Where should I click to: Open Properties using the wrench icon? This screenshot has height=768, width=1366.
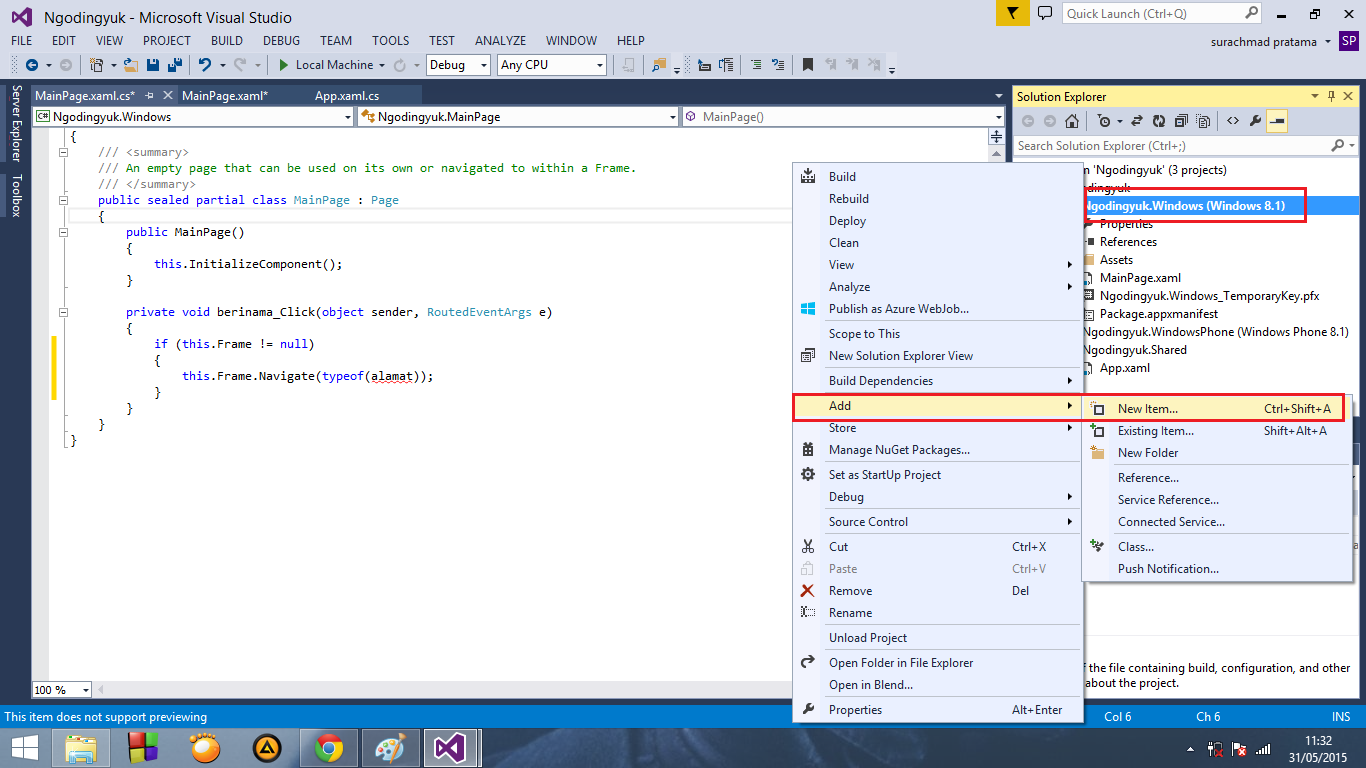tap(1256, 120)
